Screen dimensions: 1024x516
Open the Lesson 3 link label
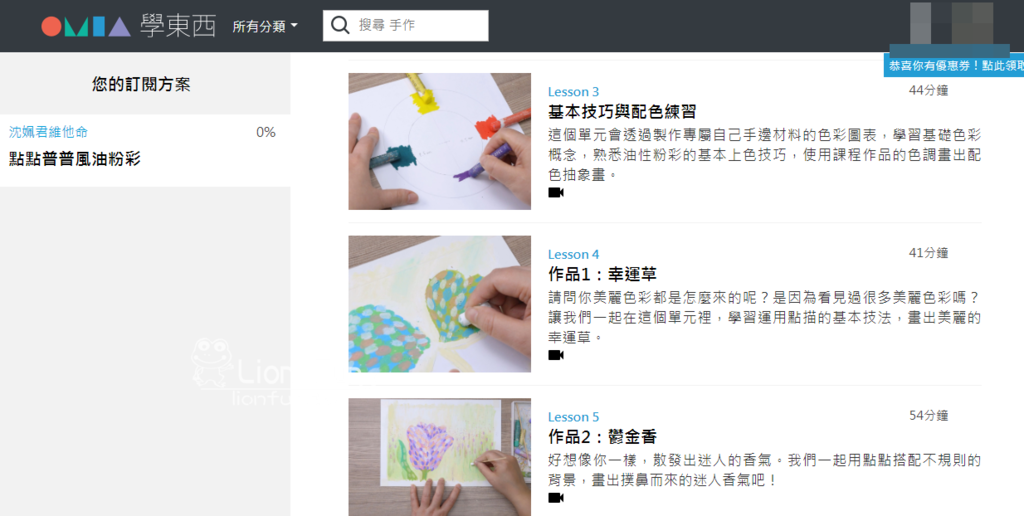573,91
